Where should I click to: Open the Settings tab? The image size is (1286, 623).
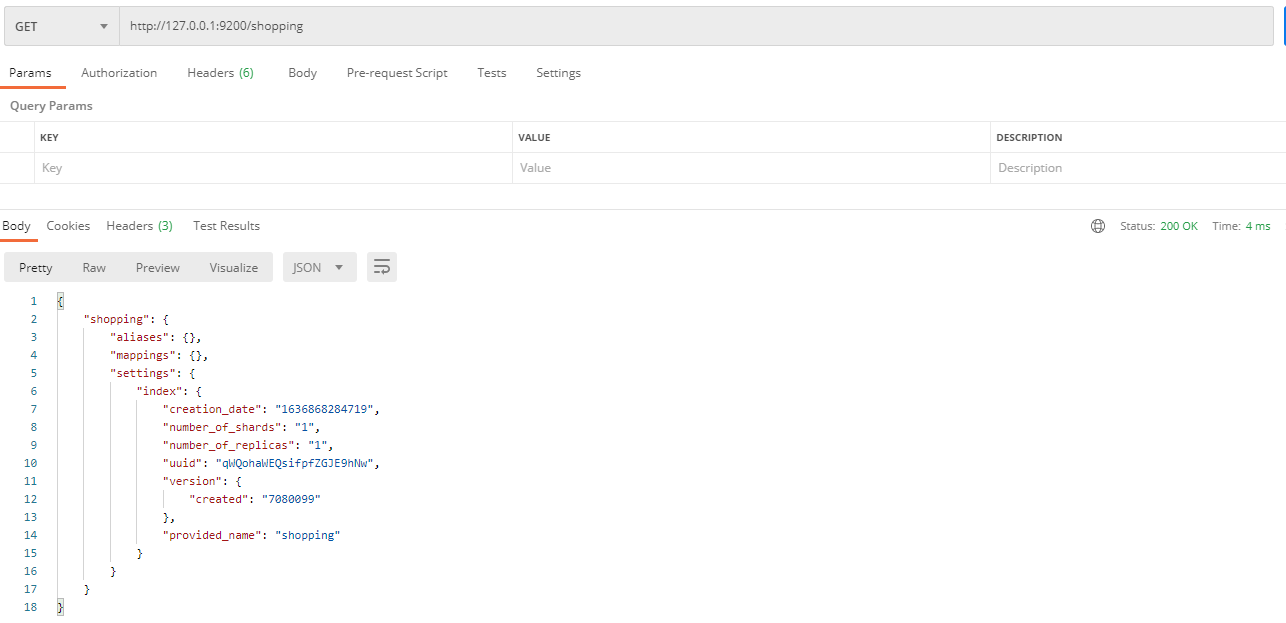(558, 73)
